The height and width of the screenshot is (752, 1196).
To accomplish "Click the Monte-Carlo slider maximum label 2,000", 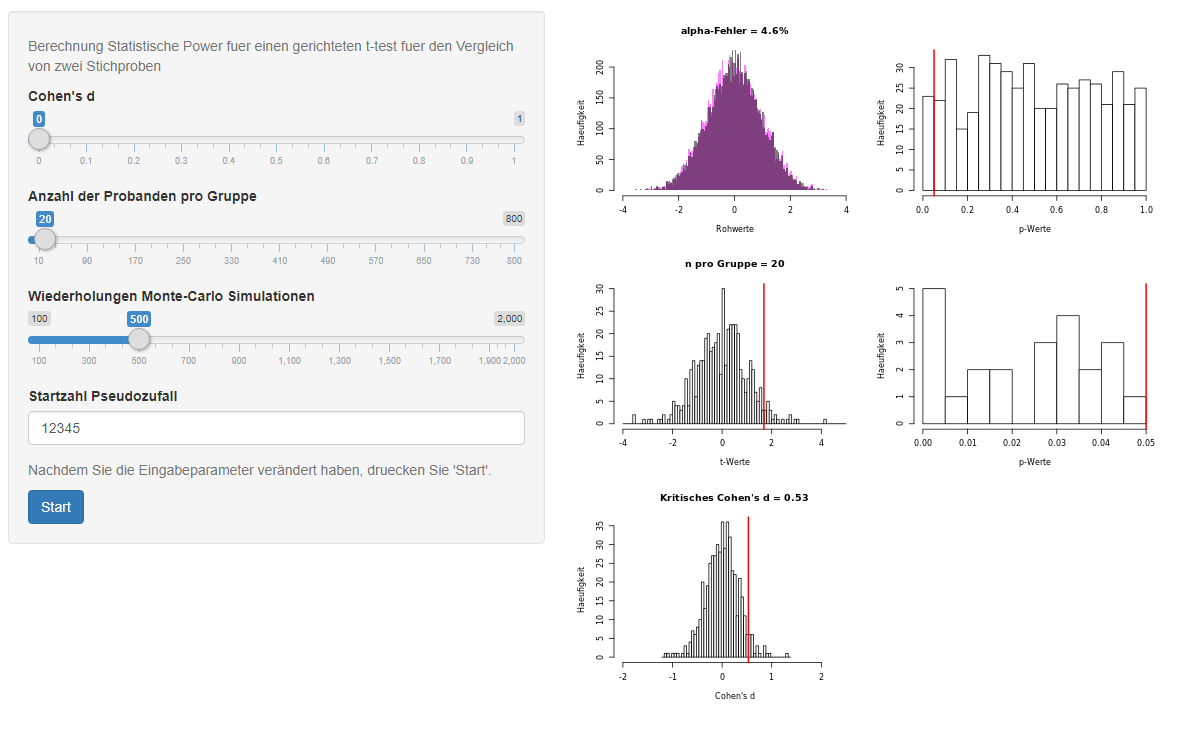I will (x=509, y=318).
